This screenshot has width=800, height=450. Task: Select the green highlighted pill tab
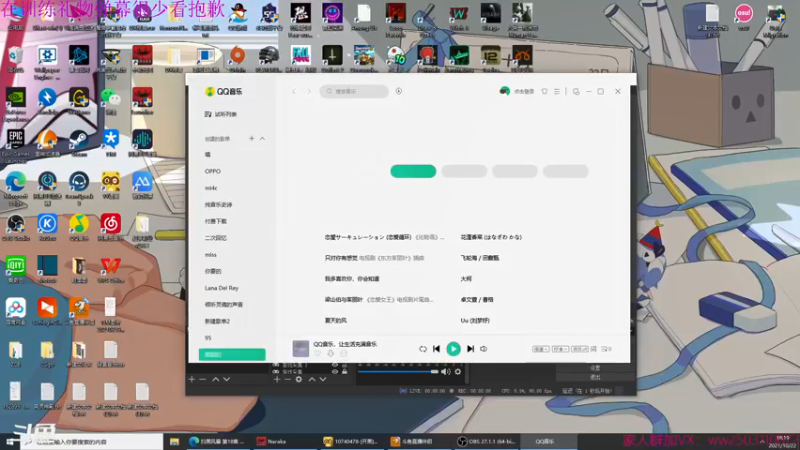tap(413, 171)
